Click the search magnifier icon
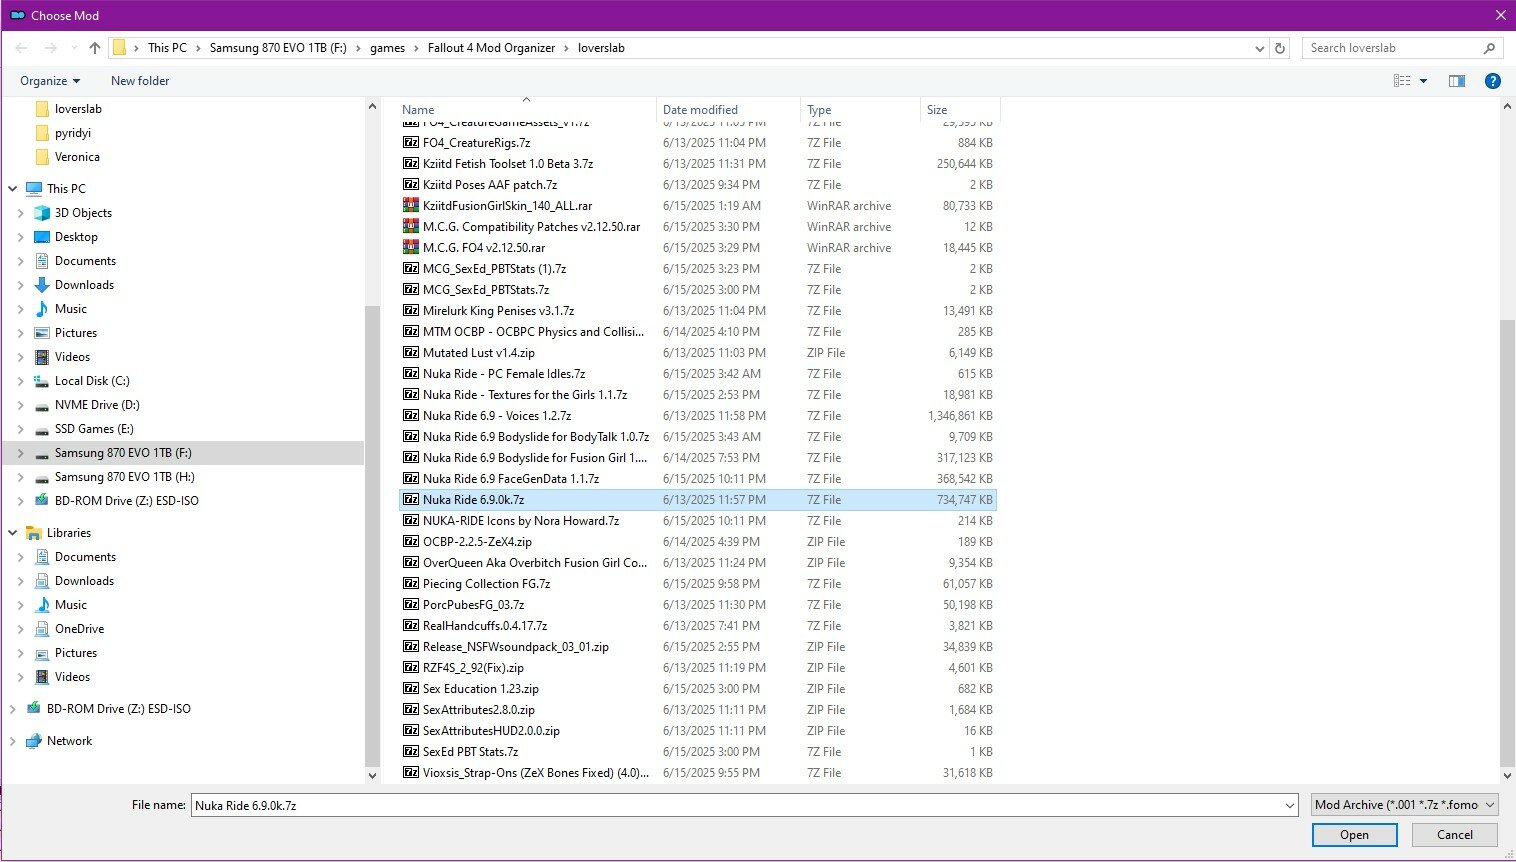This screenshot has width=1516, height=862. tap(1489, 48)
